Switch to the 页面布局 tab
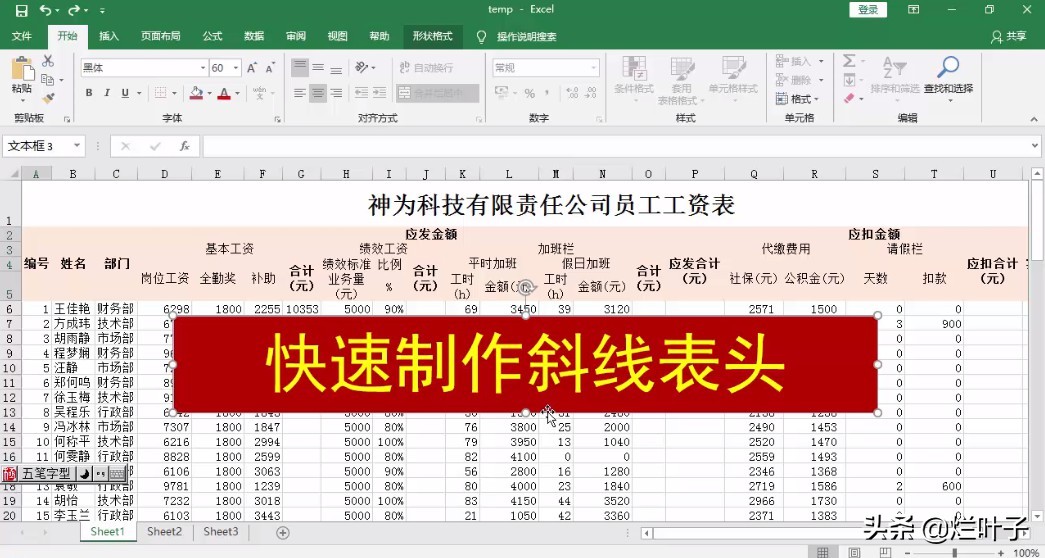Image resolution: width=1045 pixels, height=558 pixels. 160,36
